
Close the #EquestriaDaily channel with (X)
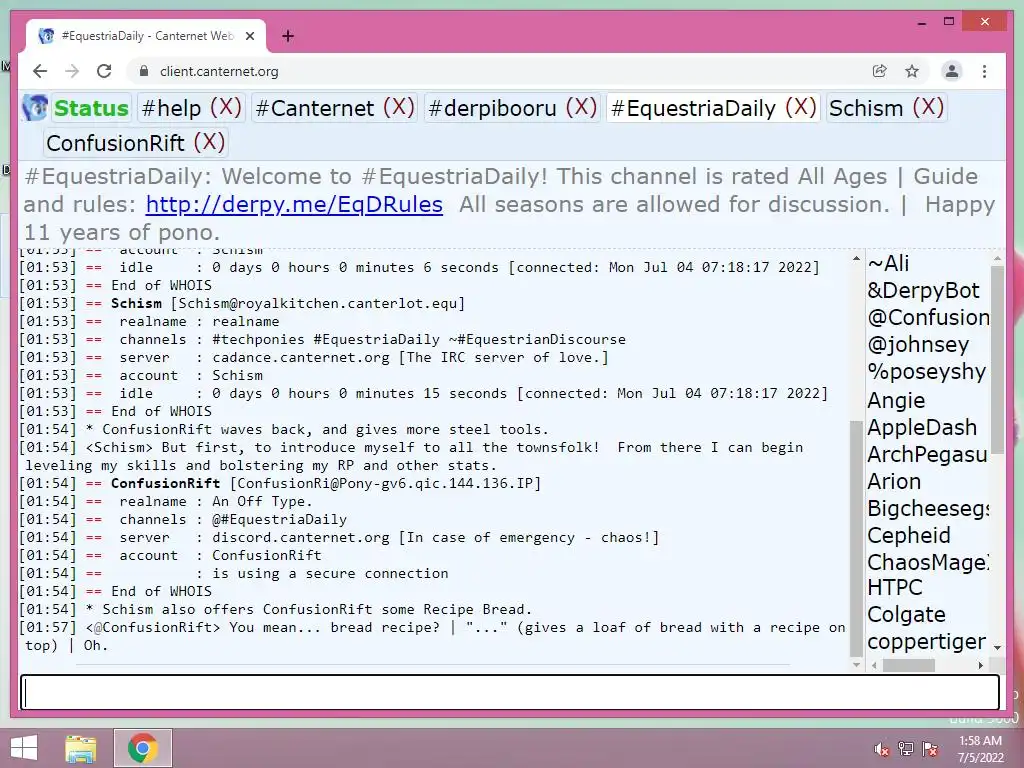801,107
